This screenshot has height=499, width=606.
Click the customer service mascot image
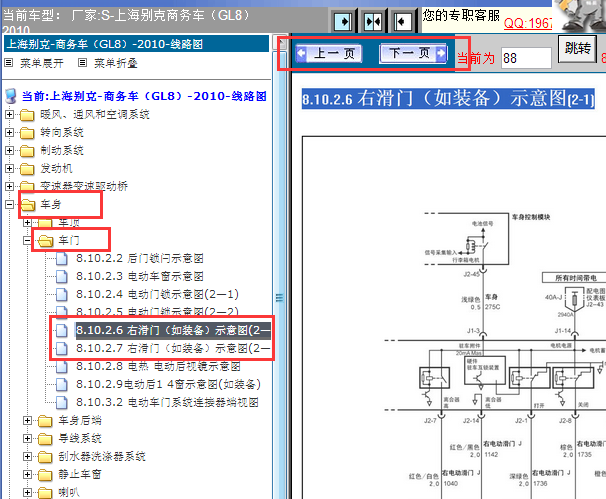point(579,15)
